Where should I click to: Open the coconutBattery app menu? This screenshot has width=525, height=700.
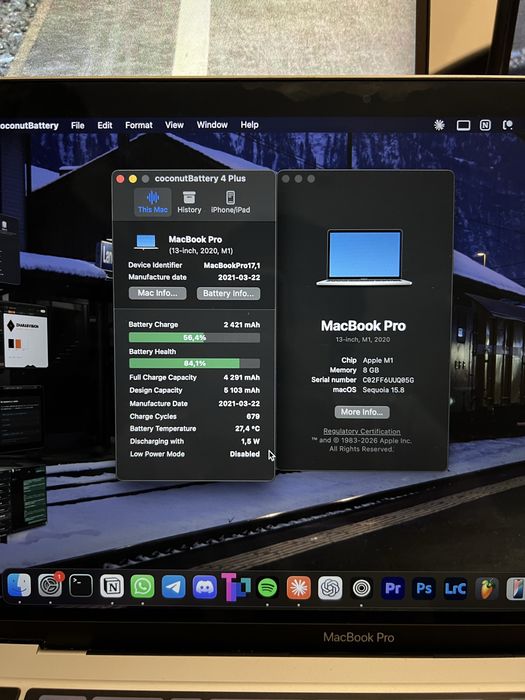29,126
